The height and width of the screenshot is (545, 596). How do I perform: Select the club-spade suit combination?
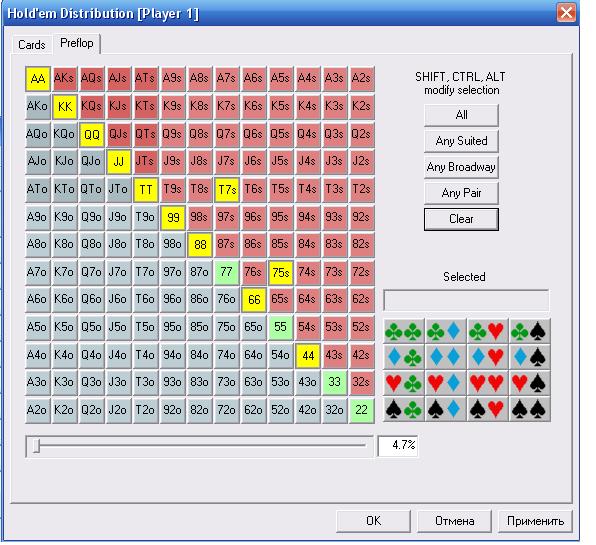click(x=529, y=331)
